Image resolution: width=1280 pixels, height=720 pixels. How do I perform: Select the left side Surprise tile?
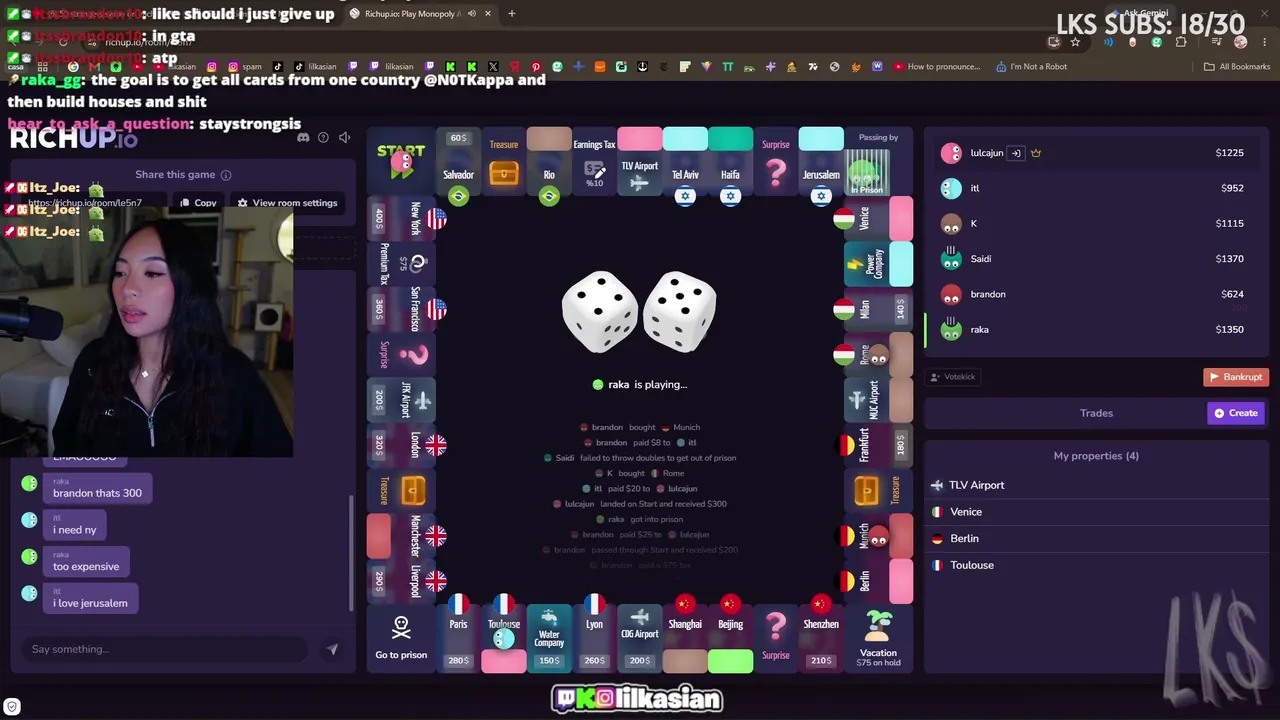click(x=401, y=355)
